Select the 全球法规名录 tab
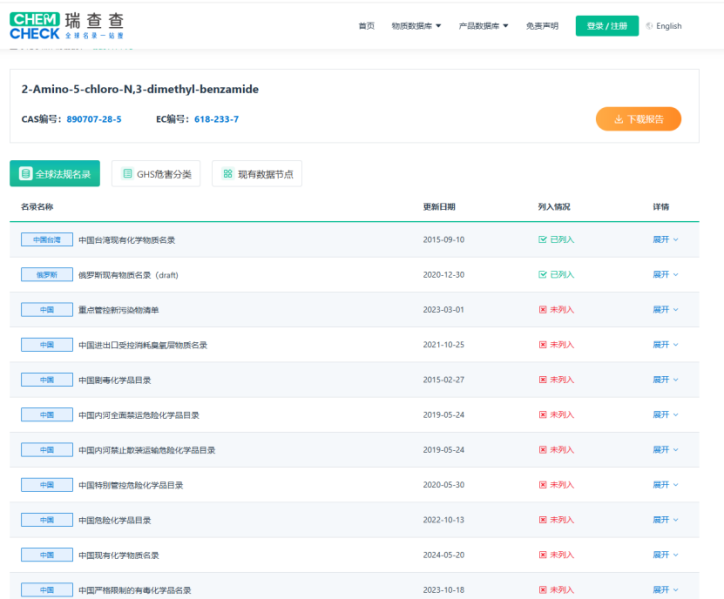 pyautogui.click(x=54, y=174)
